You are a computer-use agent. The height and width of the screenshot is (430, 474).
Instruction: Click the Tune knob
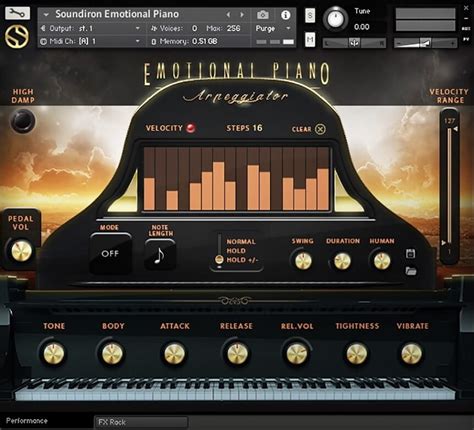coord(335,19)
